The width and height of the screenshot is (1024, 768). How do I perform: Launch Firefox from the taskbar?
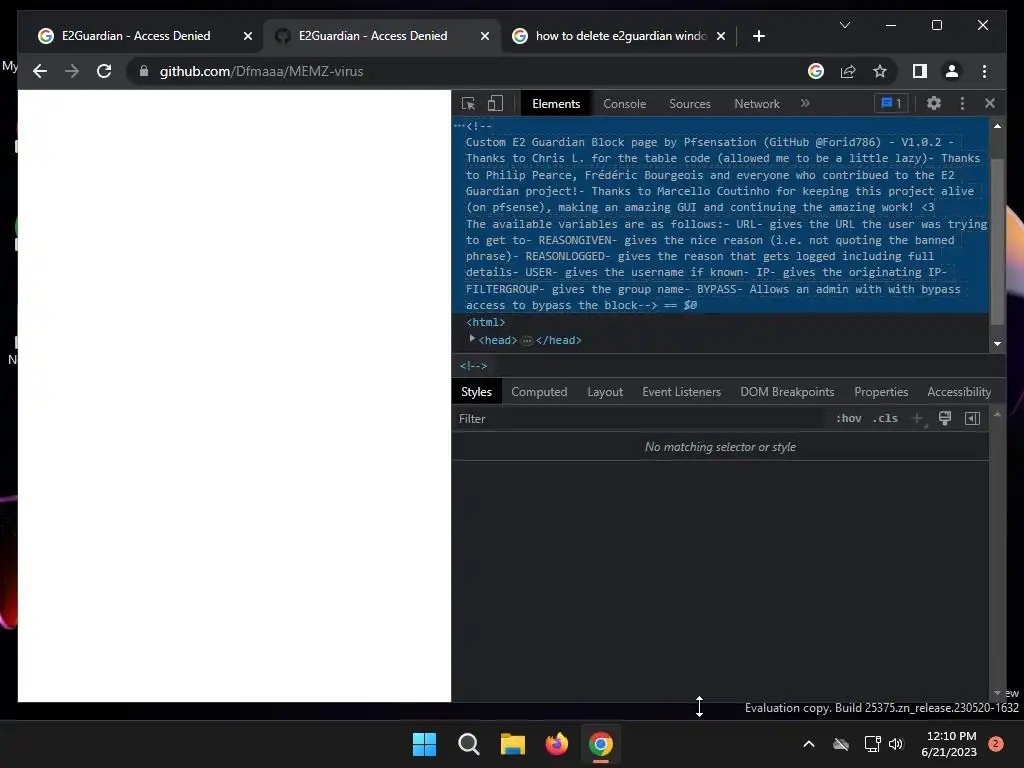tap(556, 744)
